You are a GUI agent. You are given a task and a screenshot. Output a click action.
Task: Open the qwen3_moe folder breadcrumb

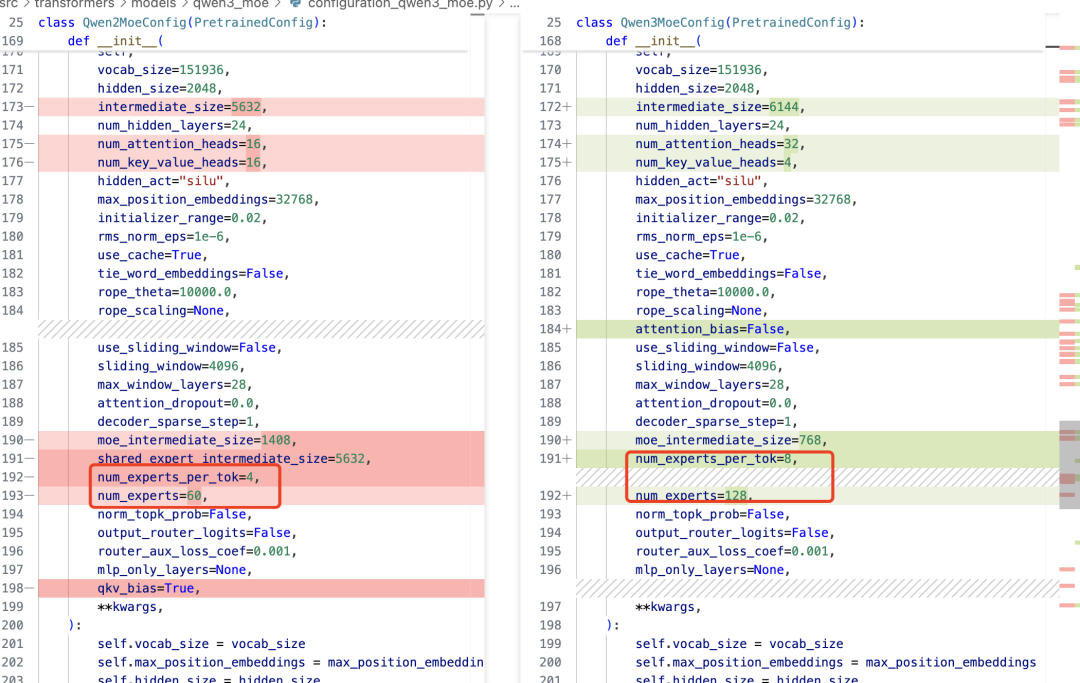tap(231, 4)
